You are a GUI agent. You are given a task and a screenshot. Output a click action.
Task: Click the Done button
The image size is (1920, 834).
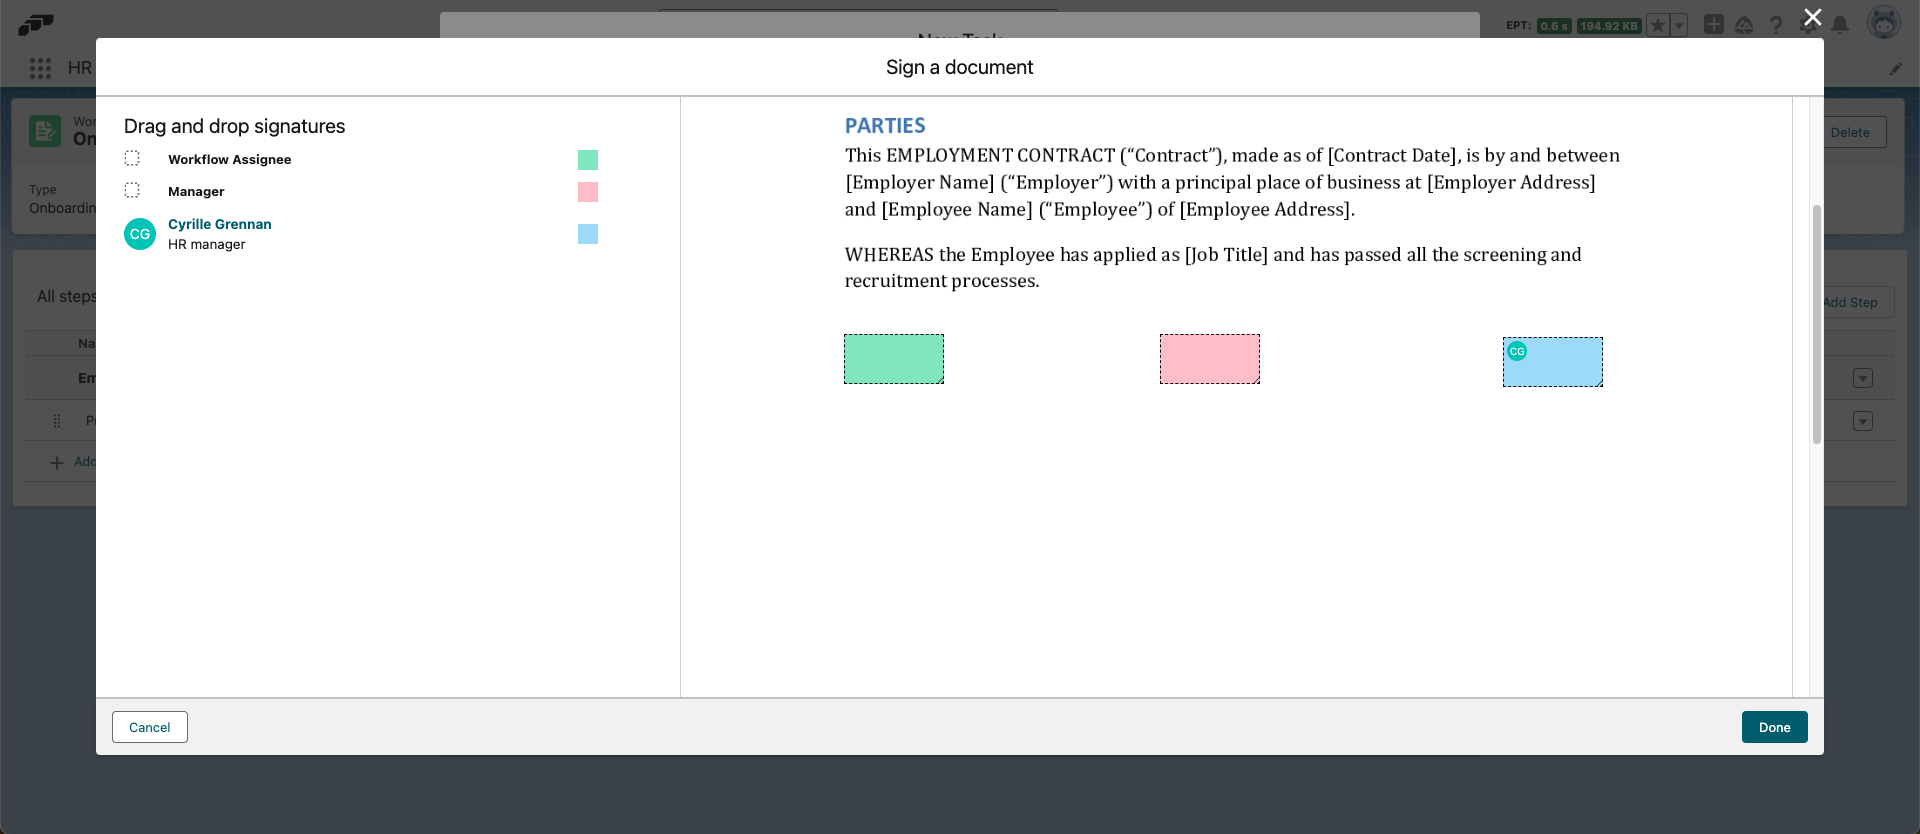(1774, 727)
